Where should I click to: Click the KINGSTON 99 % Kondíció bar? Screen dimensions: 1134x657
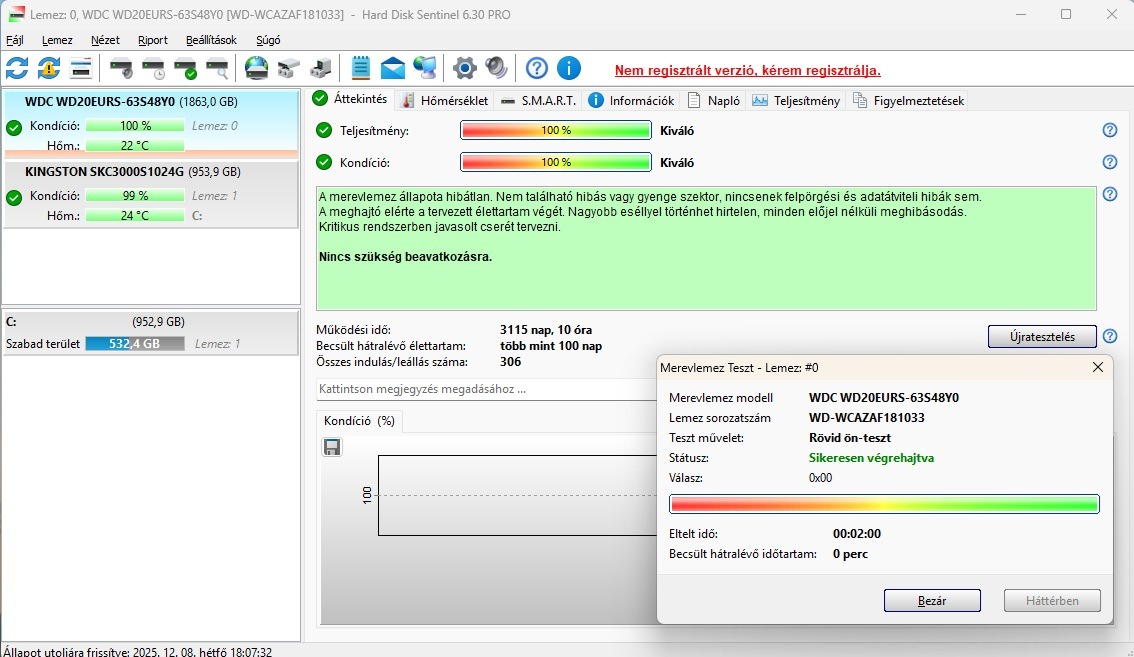coord(135,195)
